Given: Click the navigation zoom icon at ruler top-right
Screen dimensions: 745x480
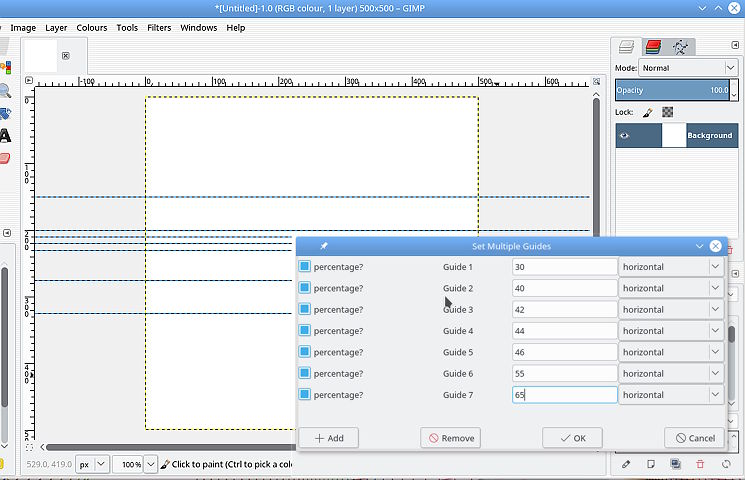Looking at the screenshot, I should pos(596,81).
